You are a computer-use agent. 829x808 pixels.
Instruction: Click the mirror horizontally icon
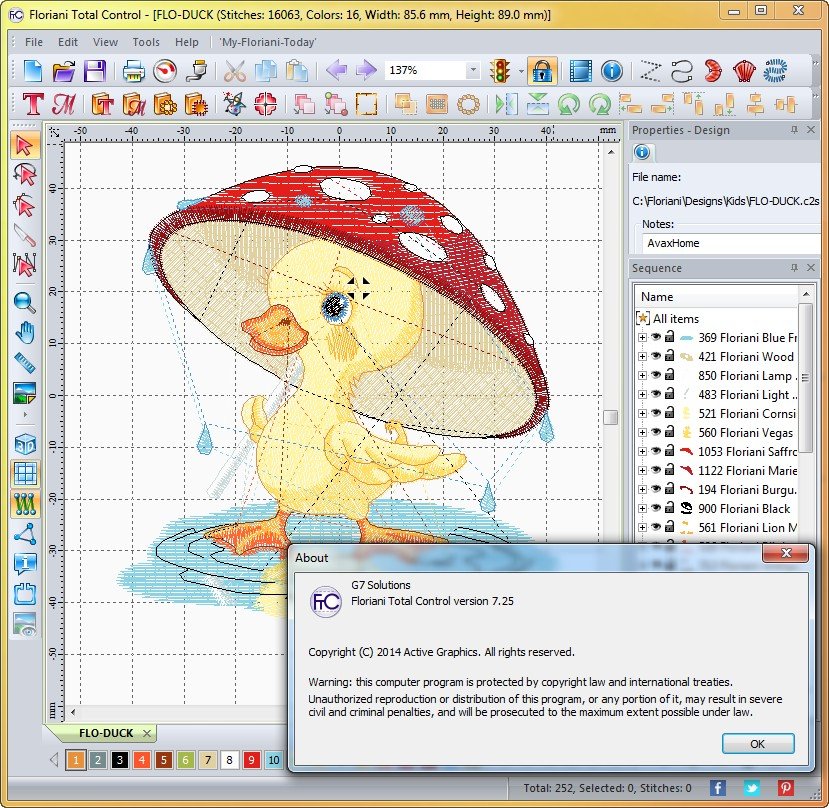point(505,104)
